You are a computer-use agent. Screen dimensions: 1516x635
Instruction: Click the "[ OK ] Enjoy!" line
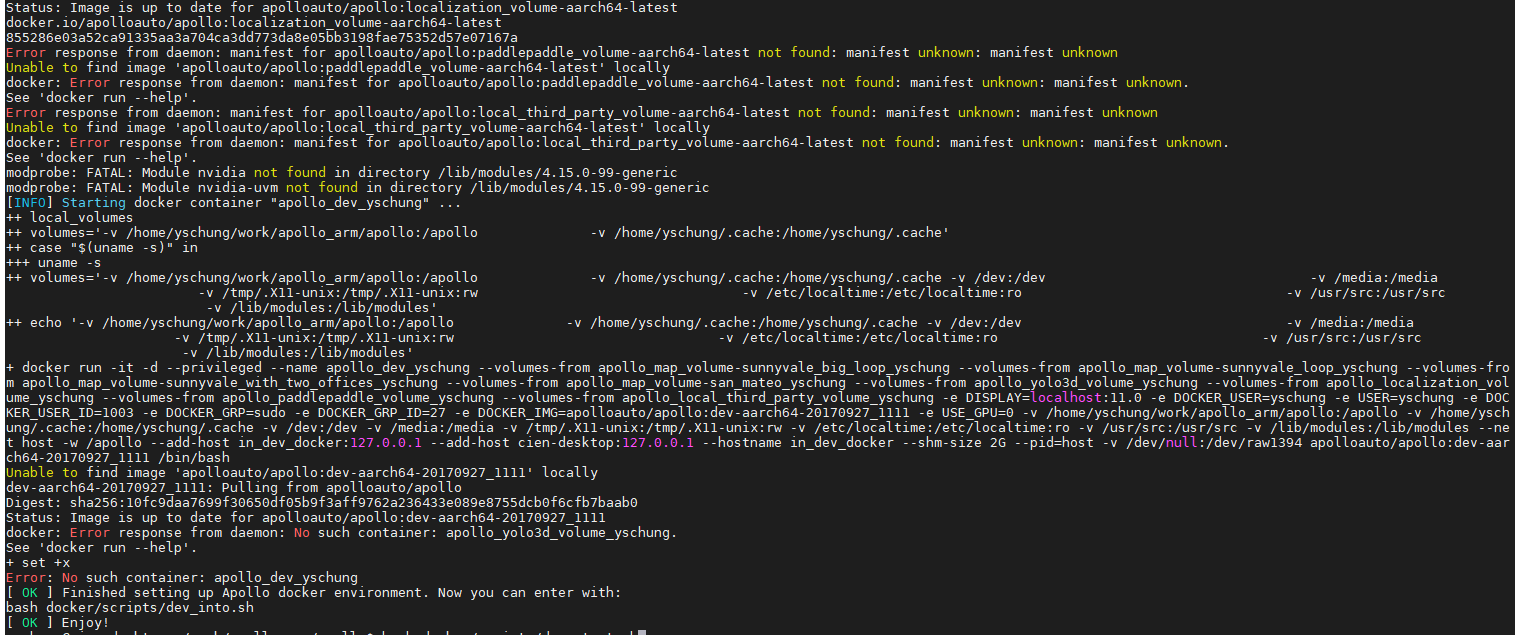click(57, 622)
